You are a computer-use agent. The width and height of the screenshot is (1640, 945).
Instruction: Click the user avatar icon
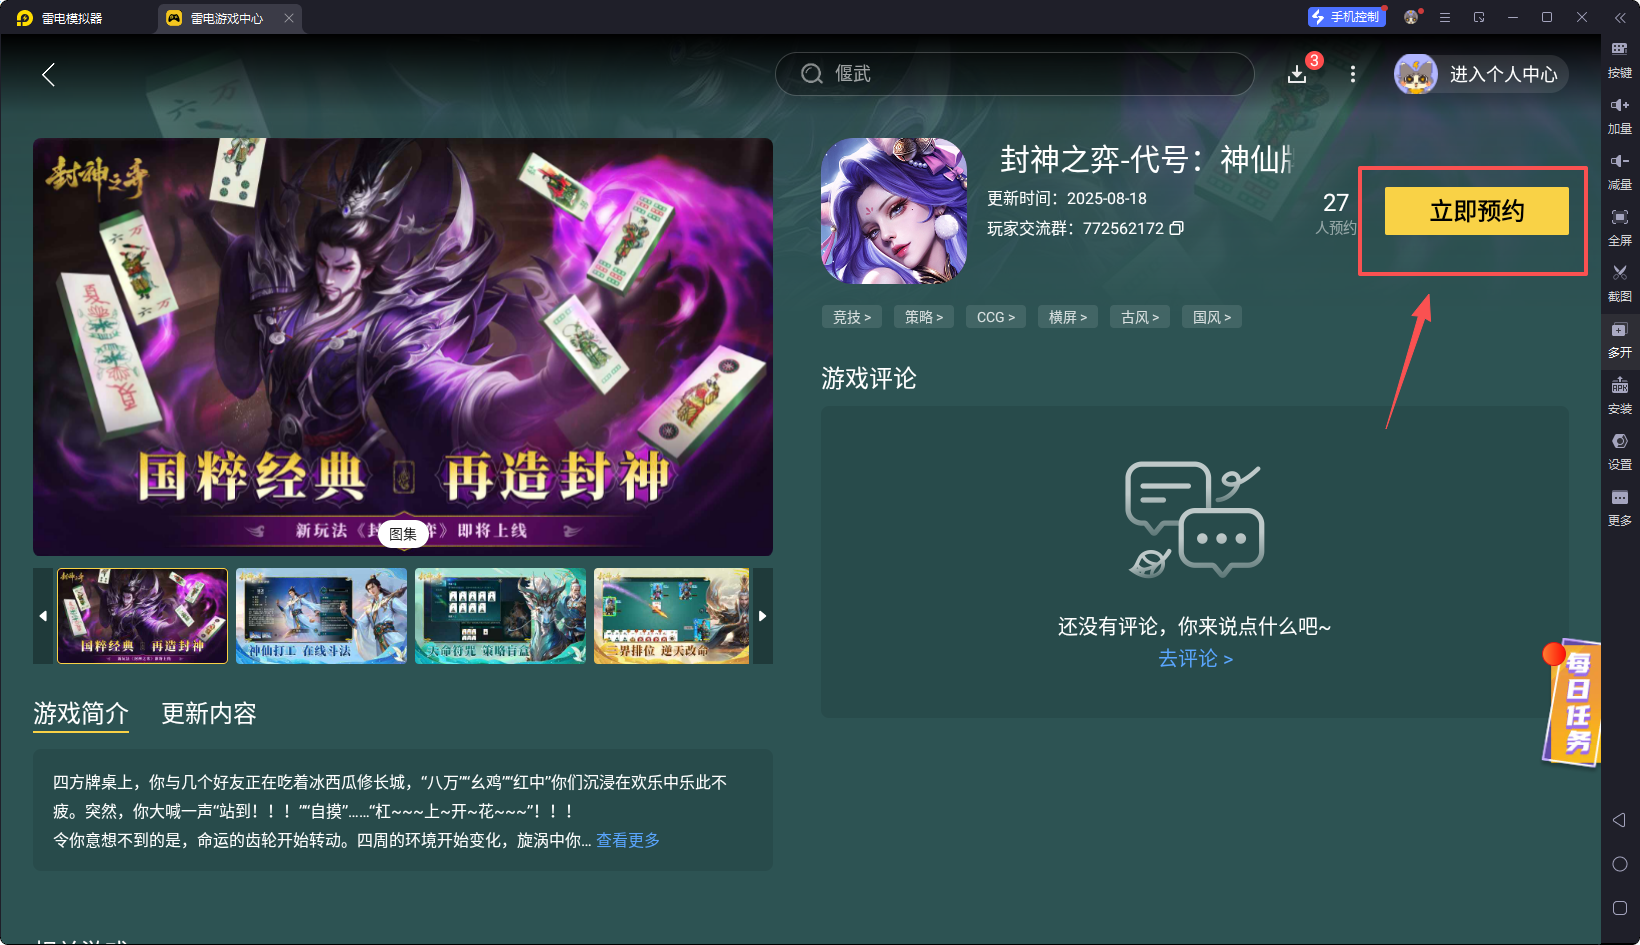(x=1416, y=74)
